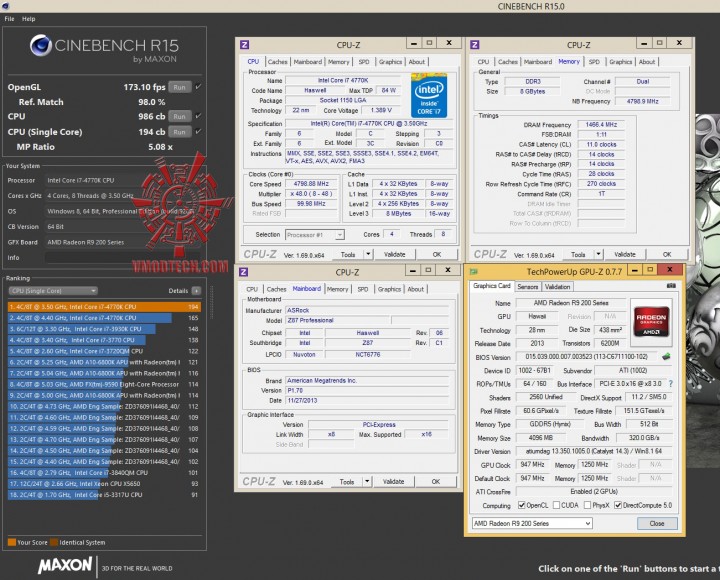Select the top ranking bar i7-4770K at 3.50 GHz
This screenshot has height=580, width=720.
pos(104,307)
